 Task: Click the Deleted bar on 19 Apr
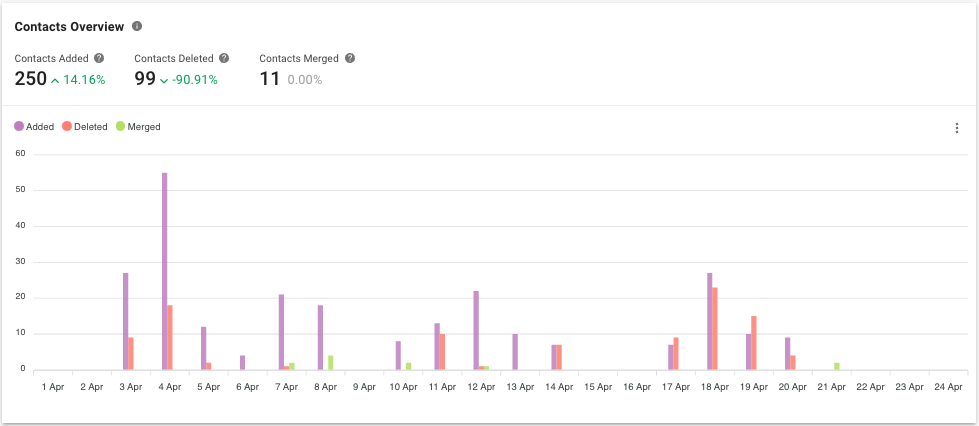click(x=754, y=342)
